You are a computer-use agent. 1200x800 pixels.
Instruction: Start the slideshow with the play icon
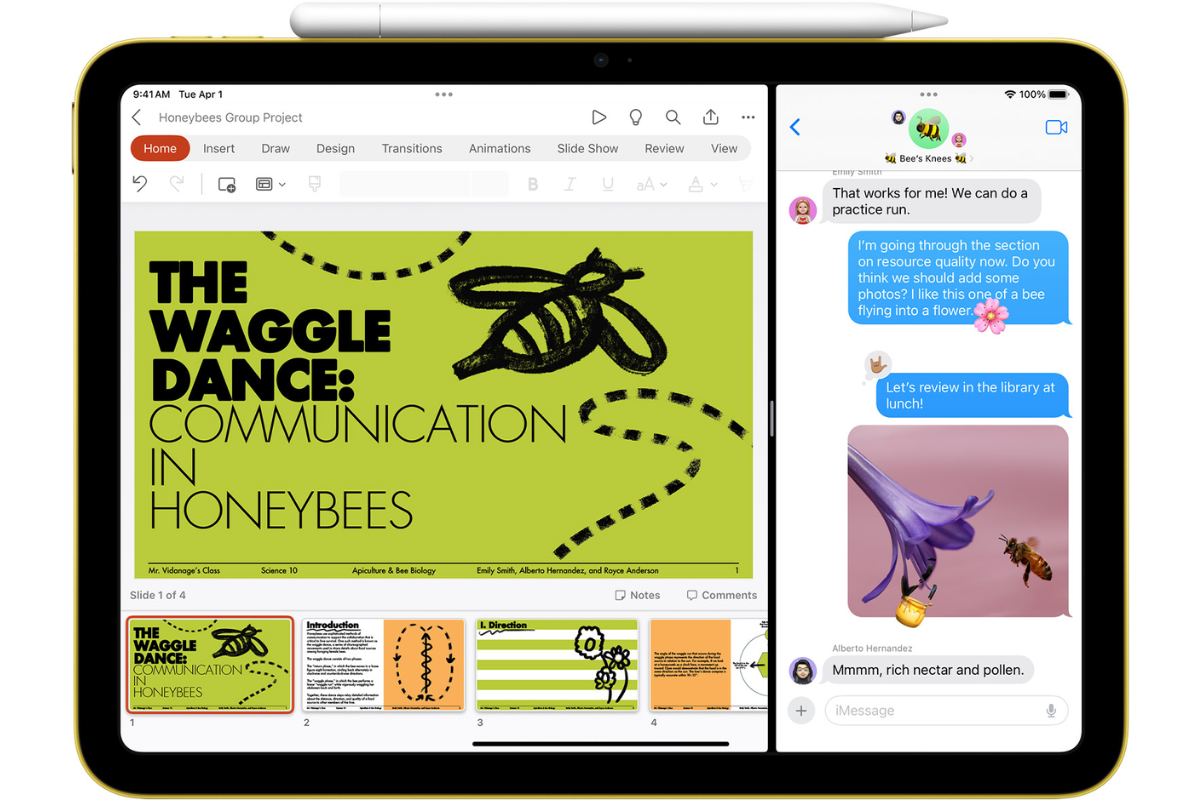point(598,117)
